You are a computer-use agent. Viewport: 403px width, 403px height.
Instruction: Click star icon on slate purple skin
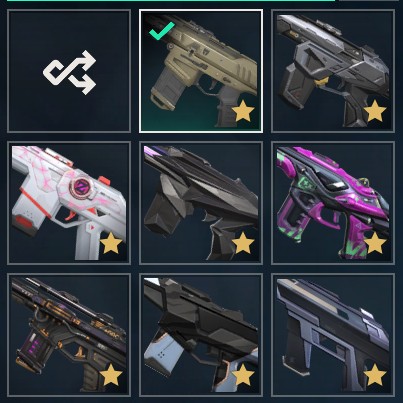coord(375,375)
